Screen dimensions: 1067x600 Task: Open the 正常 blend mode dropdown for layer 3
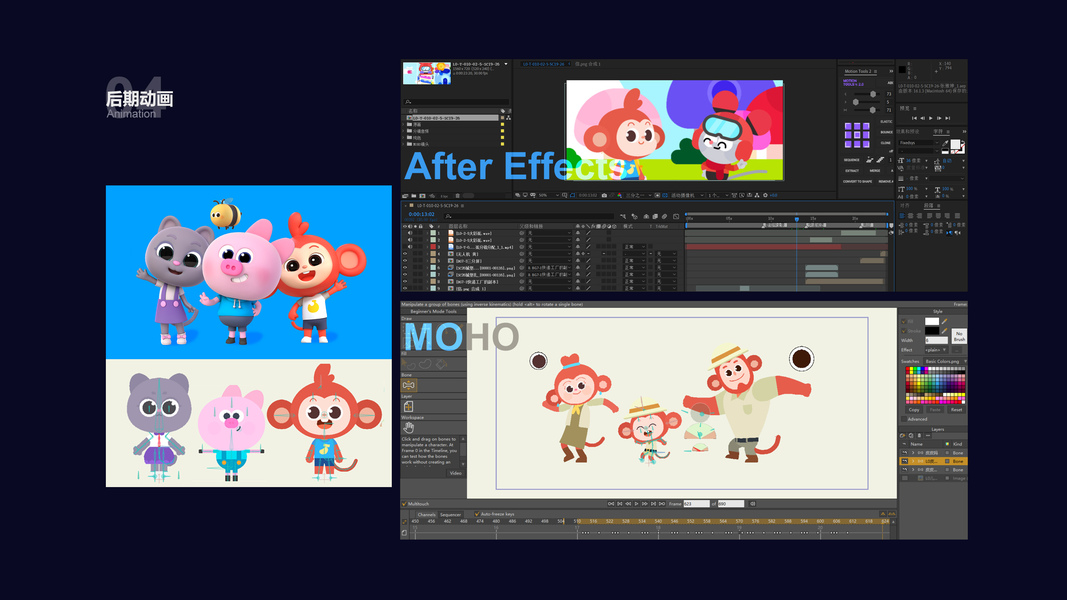(x=634, y=247)
